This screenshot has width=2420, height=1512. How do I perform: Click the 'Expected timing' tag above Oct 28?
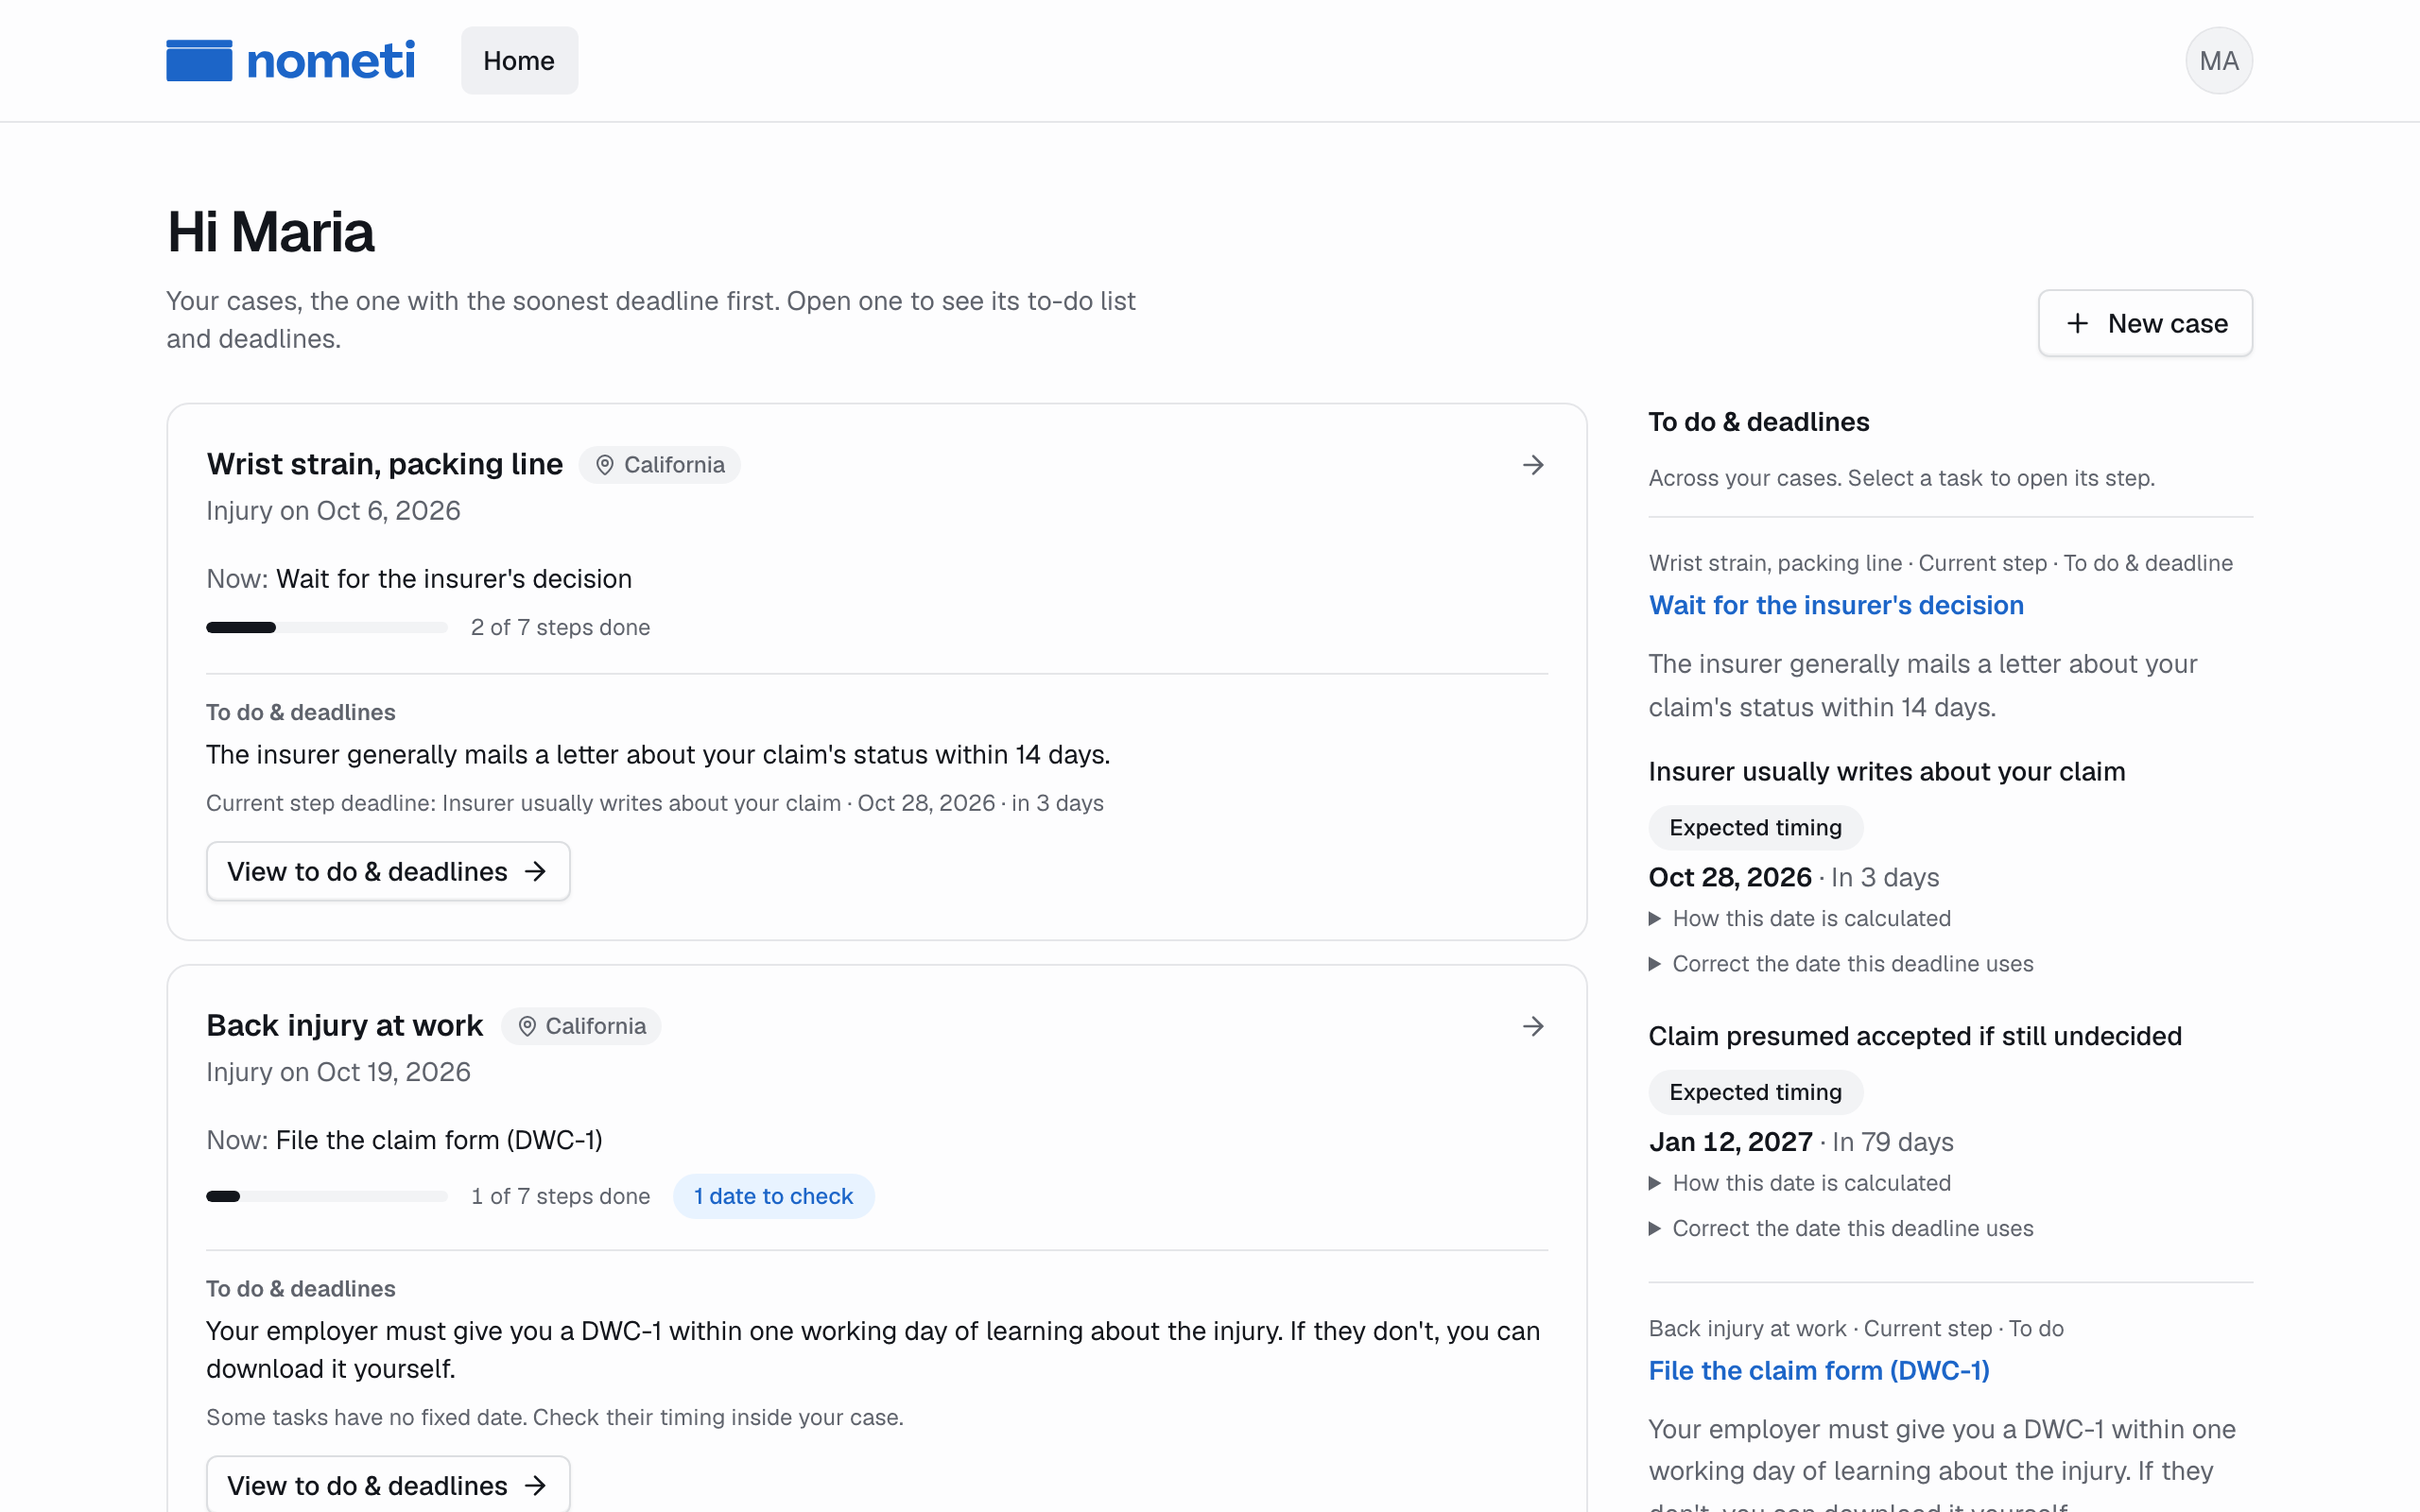coord(1755,827)
